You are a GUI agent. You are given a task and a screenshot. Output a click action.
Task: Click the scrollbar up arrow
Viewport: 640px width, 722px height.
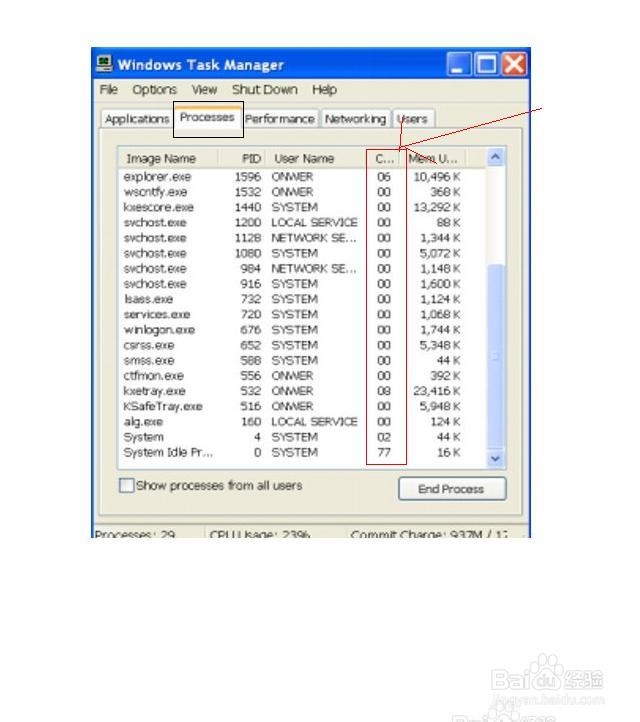tap(495, 157)
